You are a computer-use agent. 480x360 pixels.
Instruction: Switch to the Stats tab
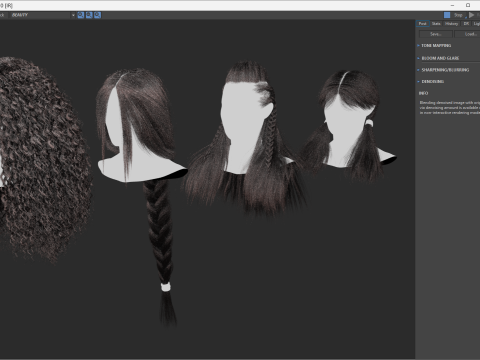pos(436,24)
